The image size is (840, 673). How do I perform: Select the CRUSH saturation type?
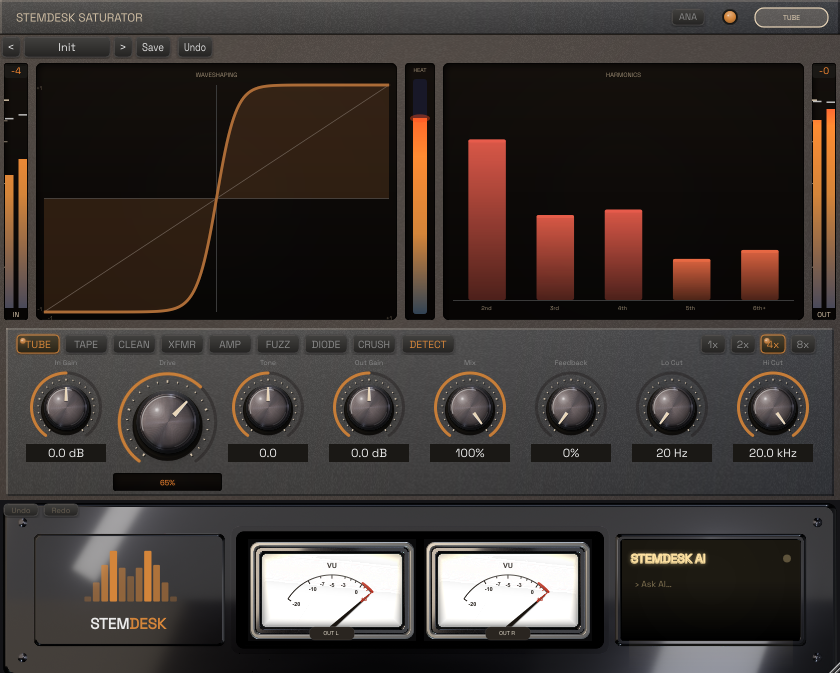click(x=374, y=344)
